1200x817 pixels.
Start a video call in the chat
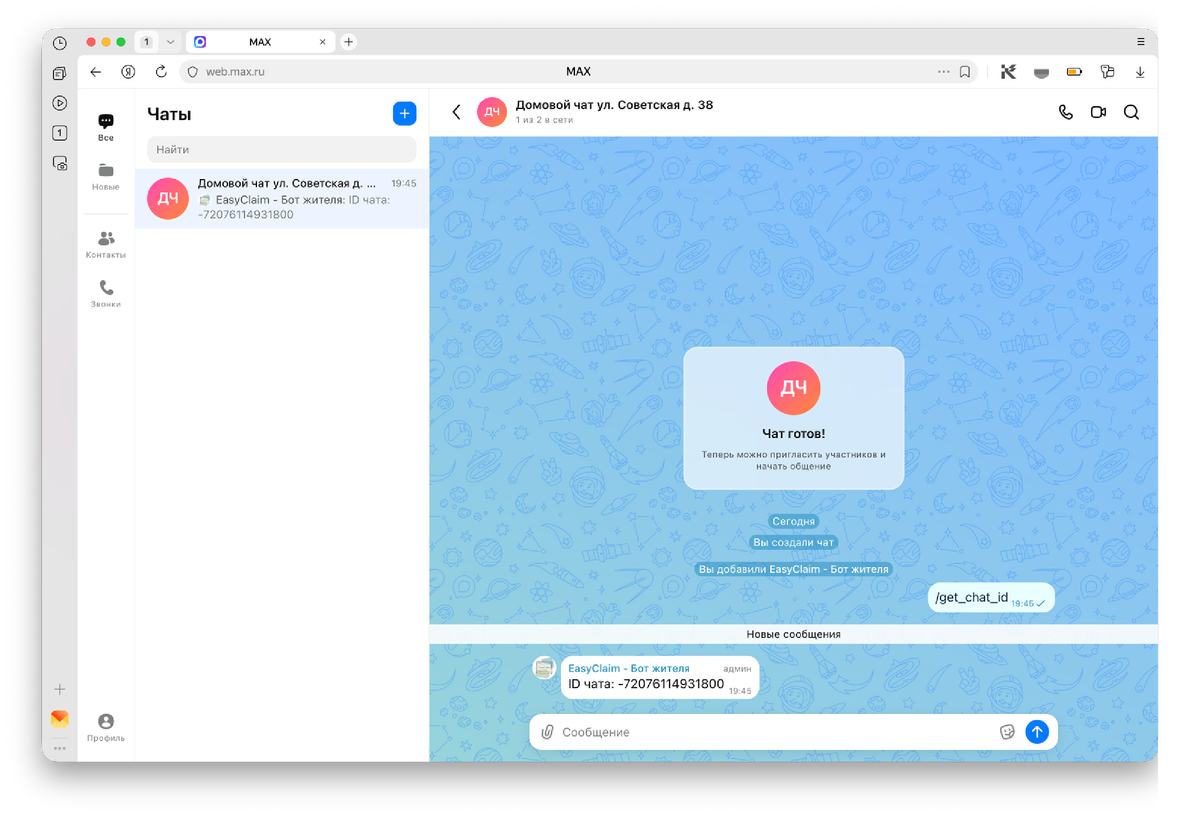[x=1097, y=112]
